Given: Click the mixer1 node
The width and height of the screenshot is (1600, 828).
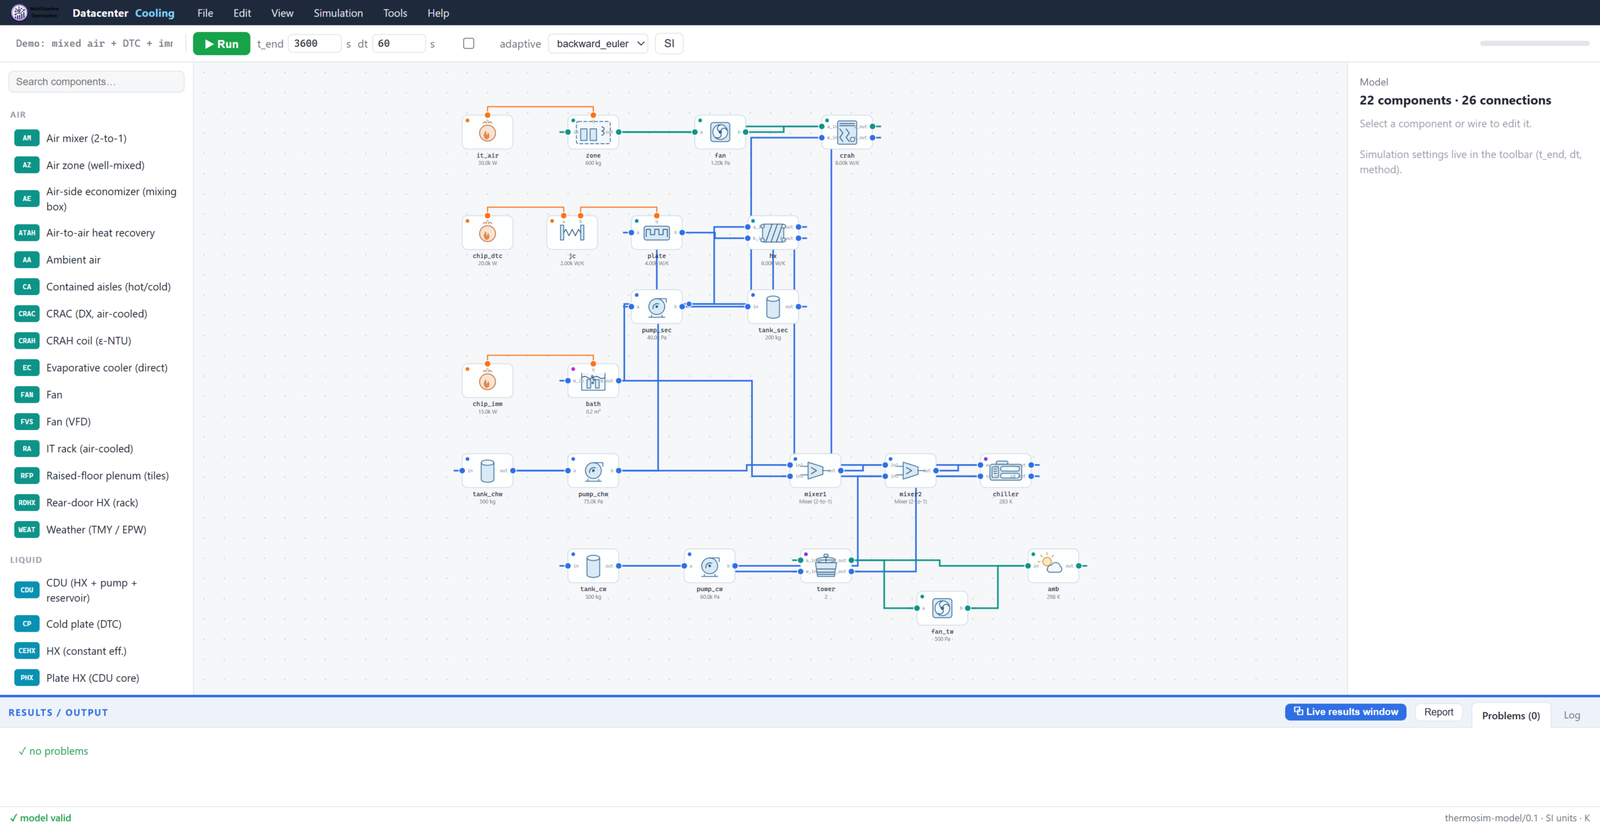Looking at the screenshot, I should [x=815, y=471].
